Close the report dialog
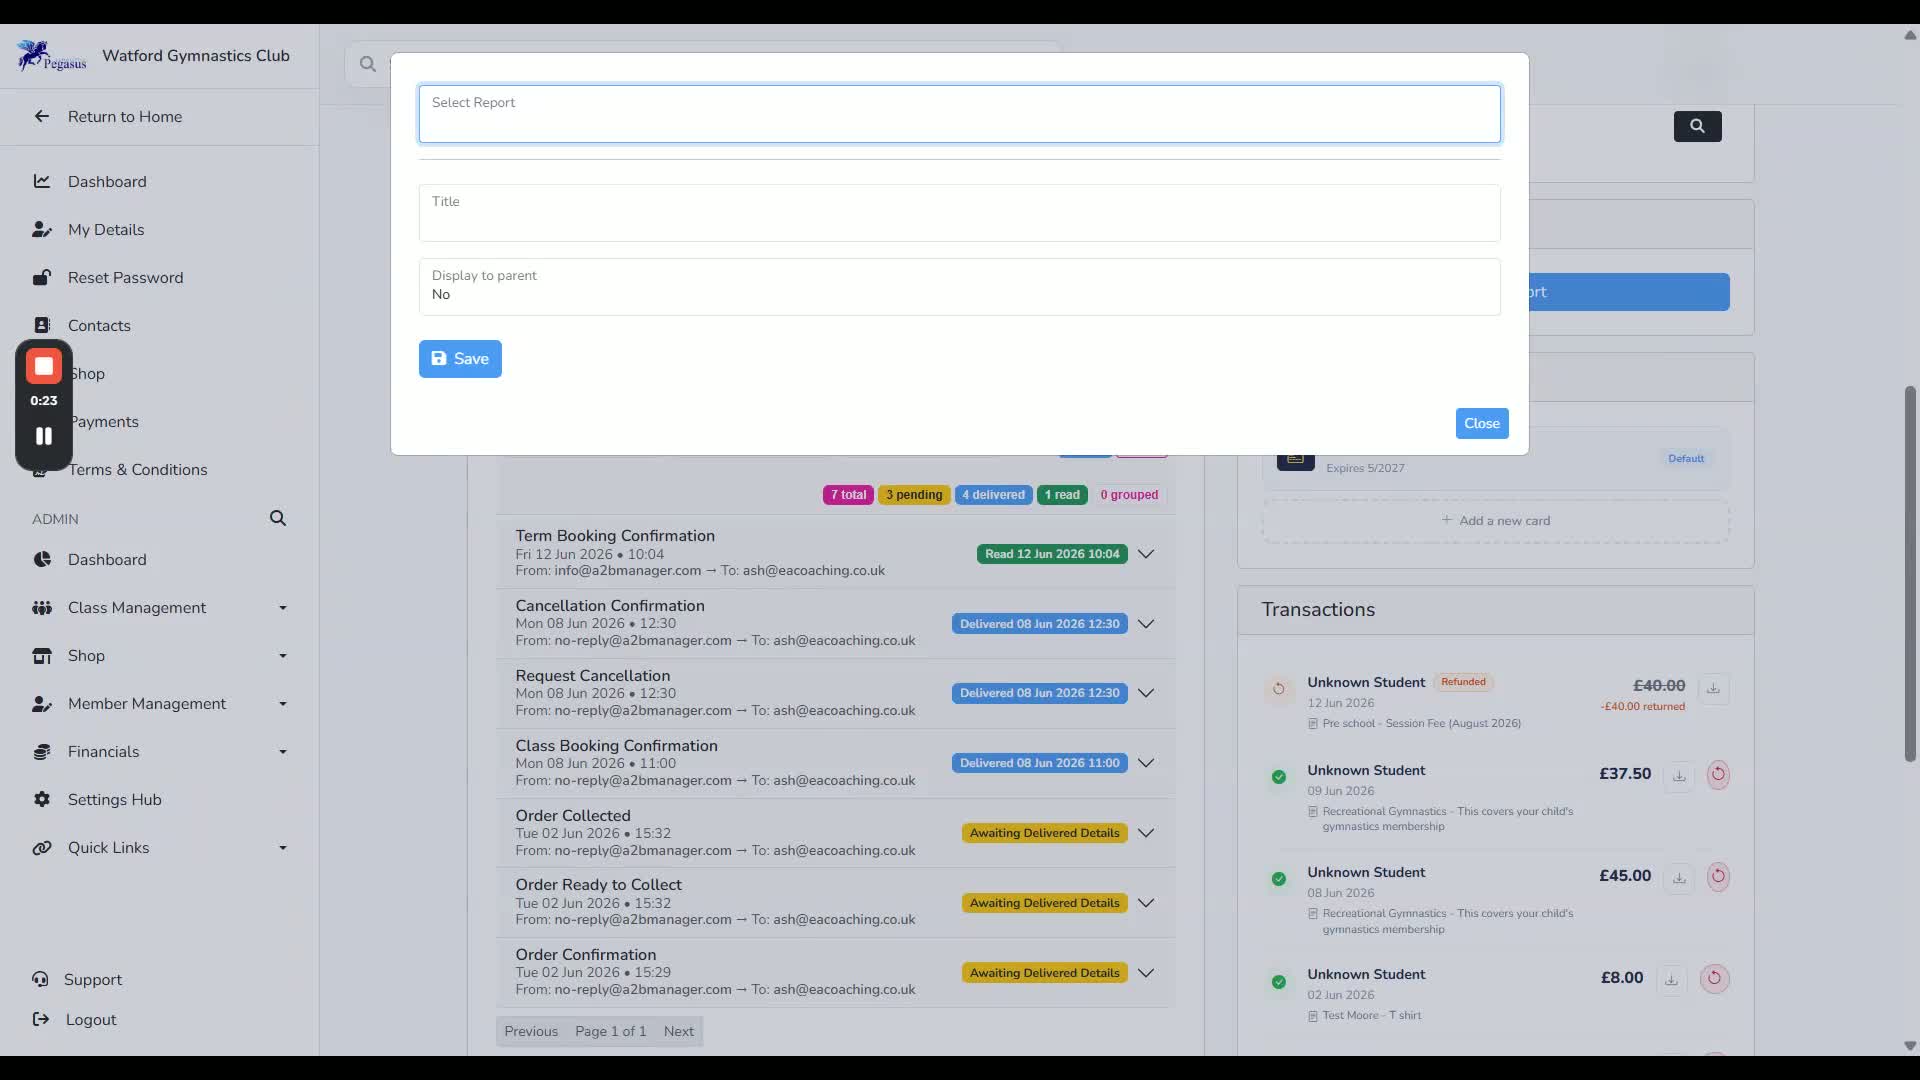 (x=1481, y=423)
